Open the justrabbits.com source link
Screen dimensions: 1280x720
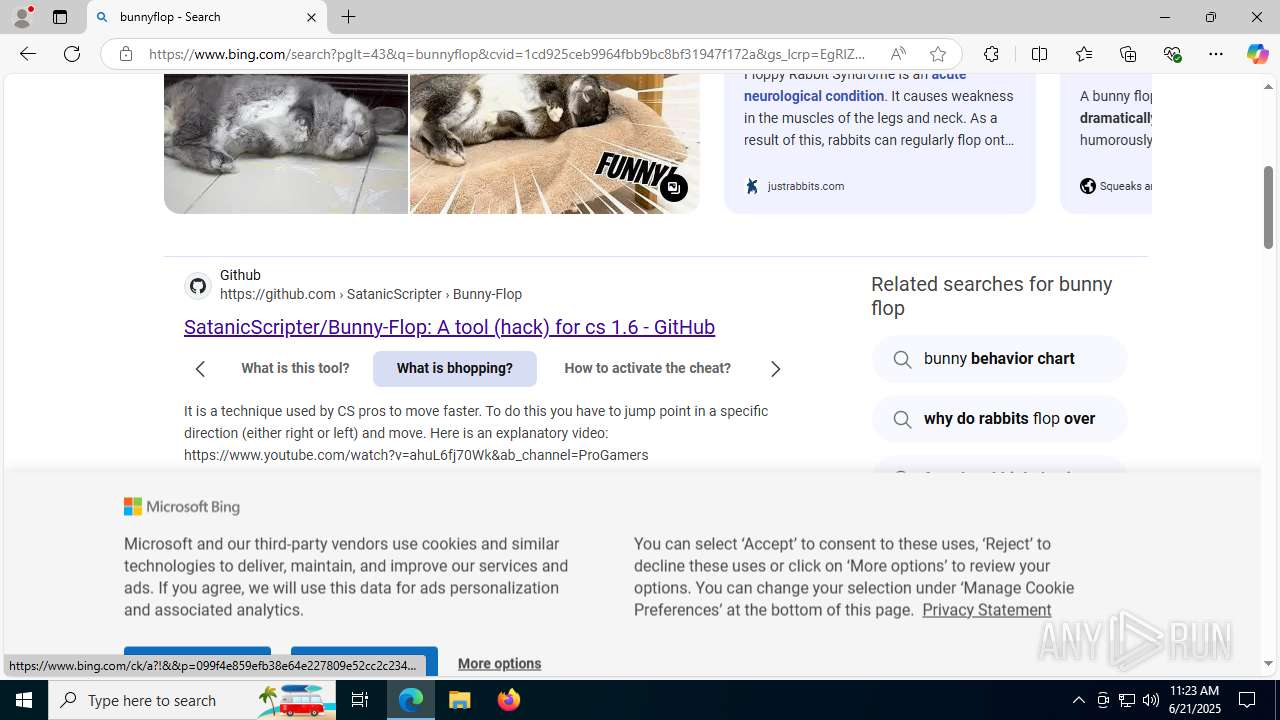[x=805, y=186]
